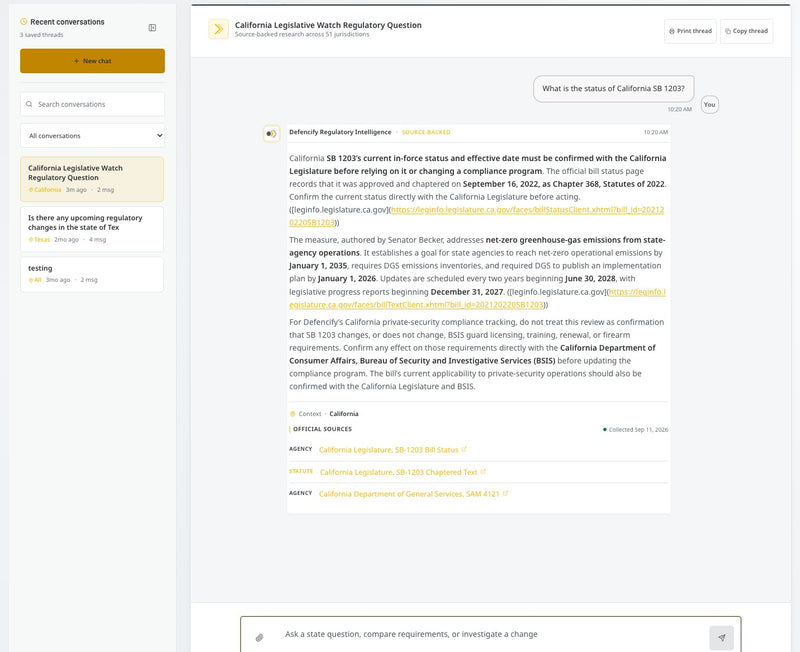Click the Collected Sep 11, 2026 status
The image size is (800, 652).
pyautogui.click(x=635, y=430)
